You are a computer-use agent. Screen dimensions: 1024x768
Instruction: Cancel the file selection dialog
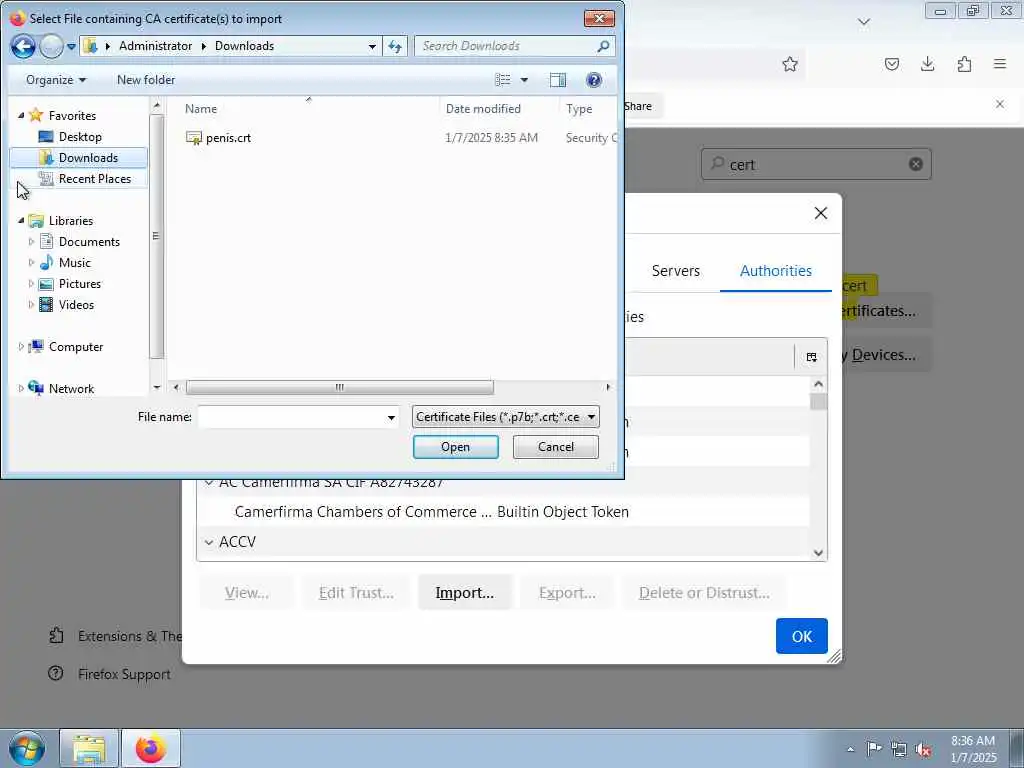[x=555, y=447]
